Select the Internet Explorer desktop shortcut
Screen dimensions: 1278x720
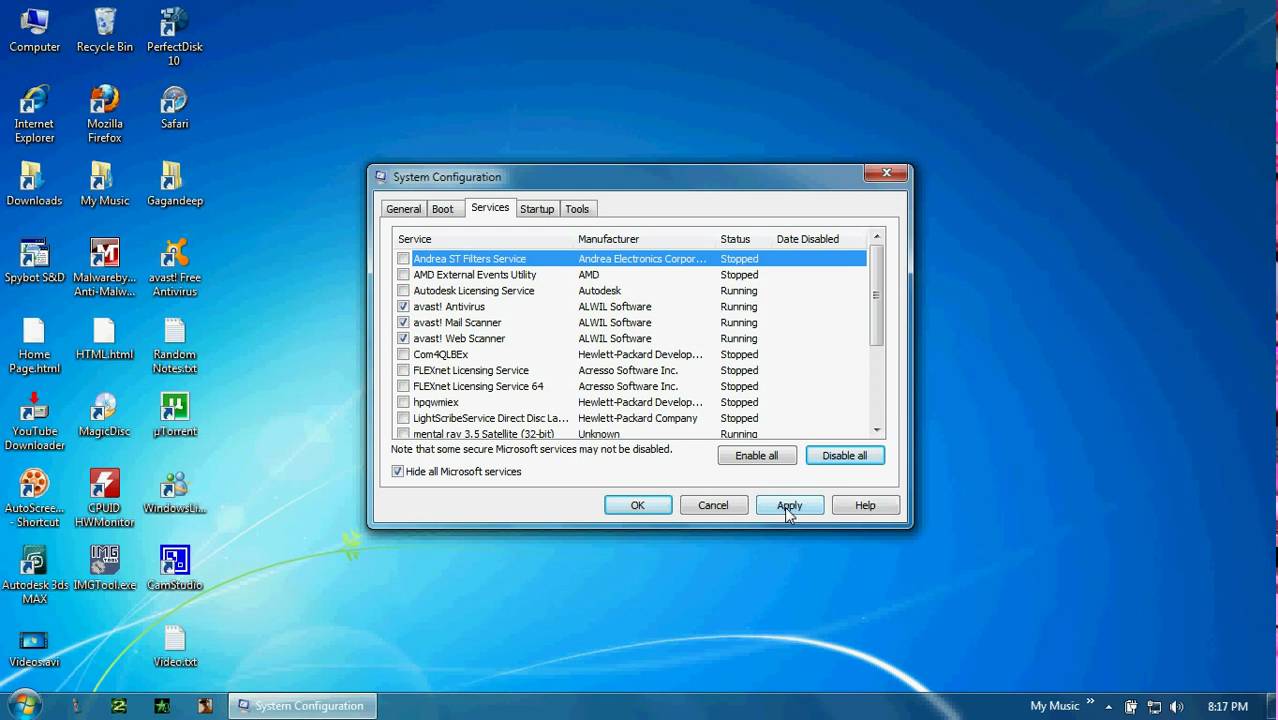coord(34,114)
